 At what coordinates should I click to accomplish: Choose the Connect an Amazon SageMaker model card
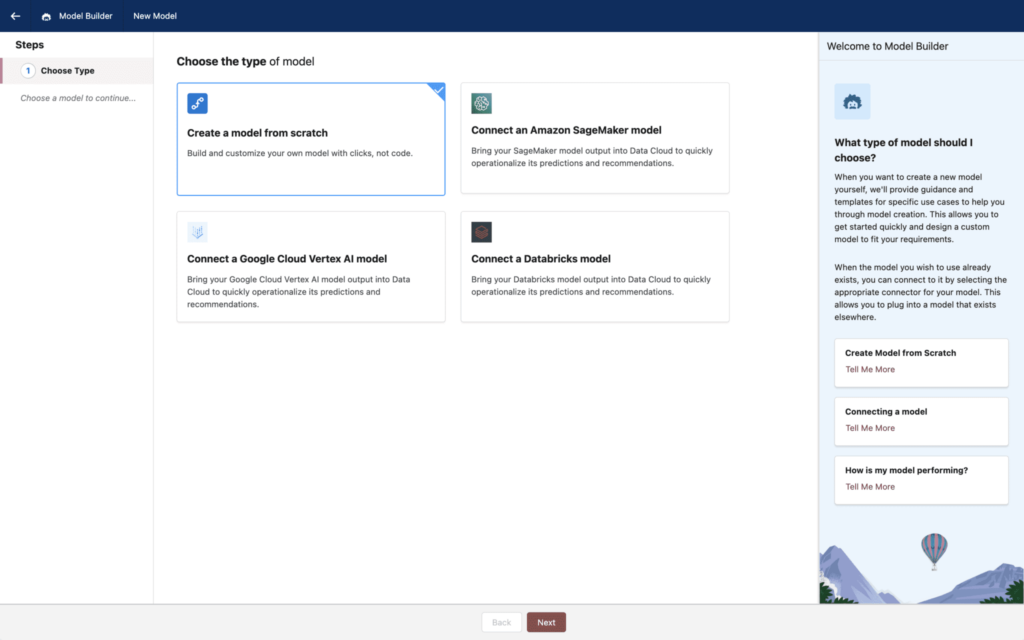click(x=595, y=138)
